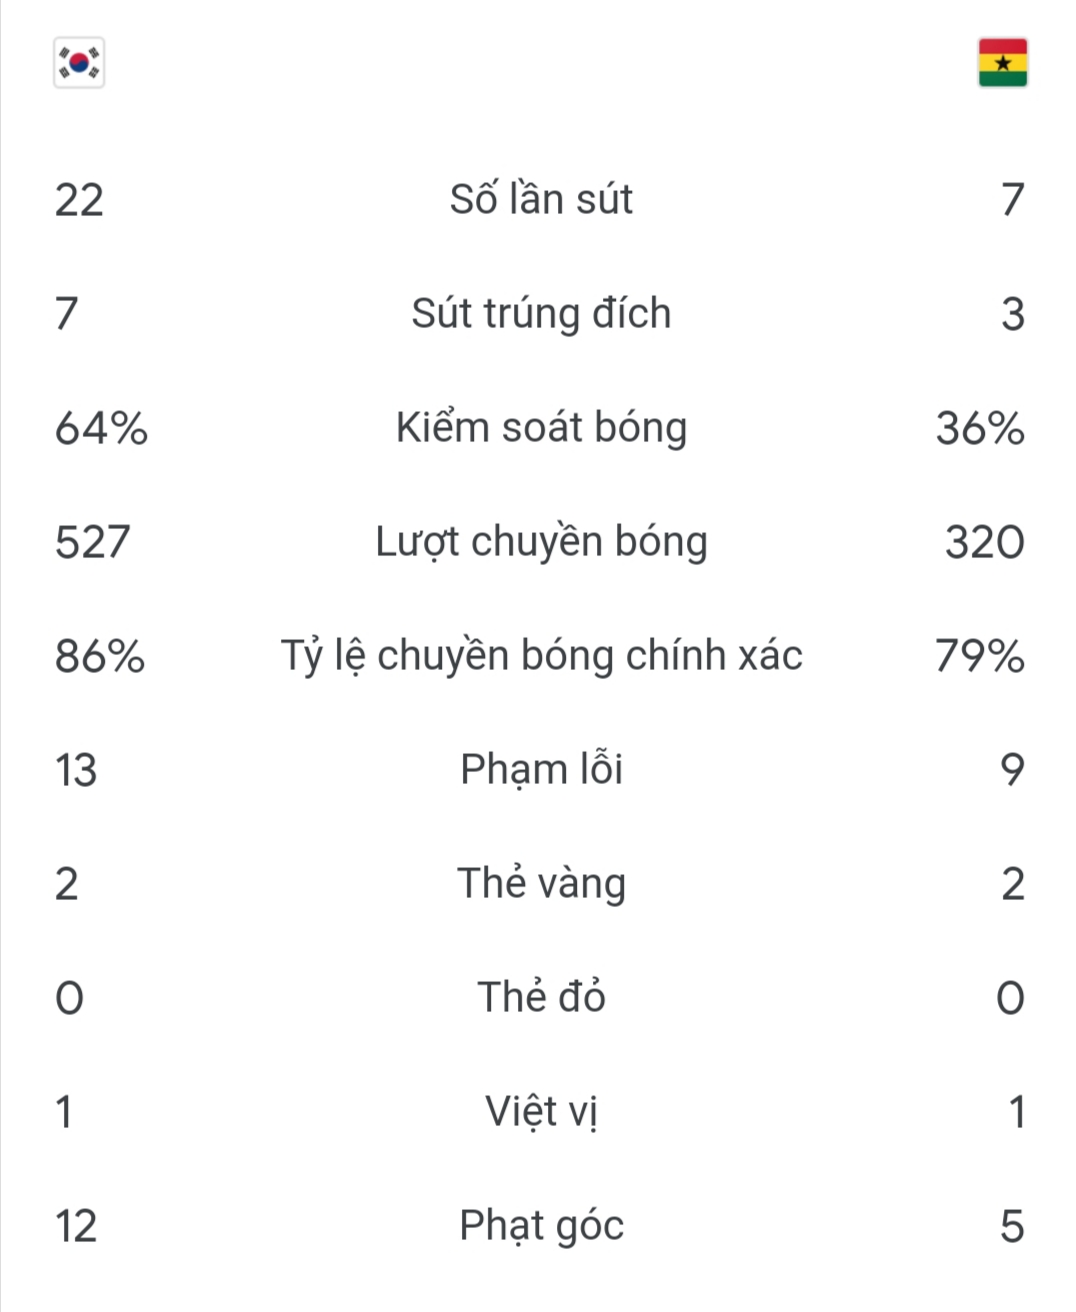Image resolution: width=1076 pixels, height=1312 pixels.
Task: Click the "Thẻ đỏ" stat label
Action: pos(541,997)
